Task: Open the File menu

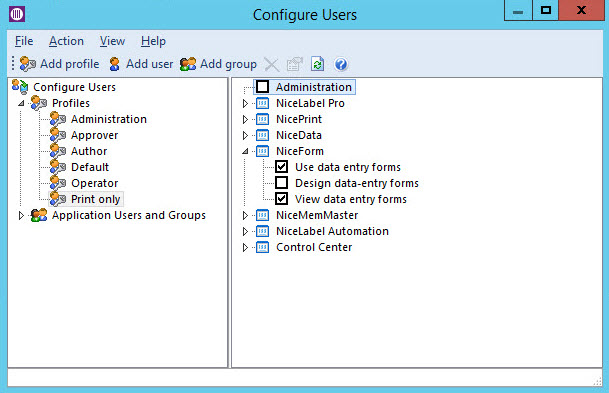Action: pyautogui.click(x=24, y=41)
